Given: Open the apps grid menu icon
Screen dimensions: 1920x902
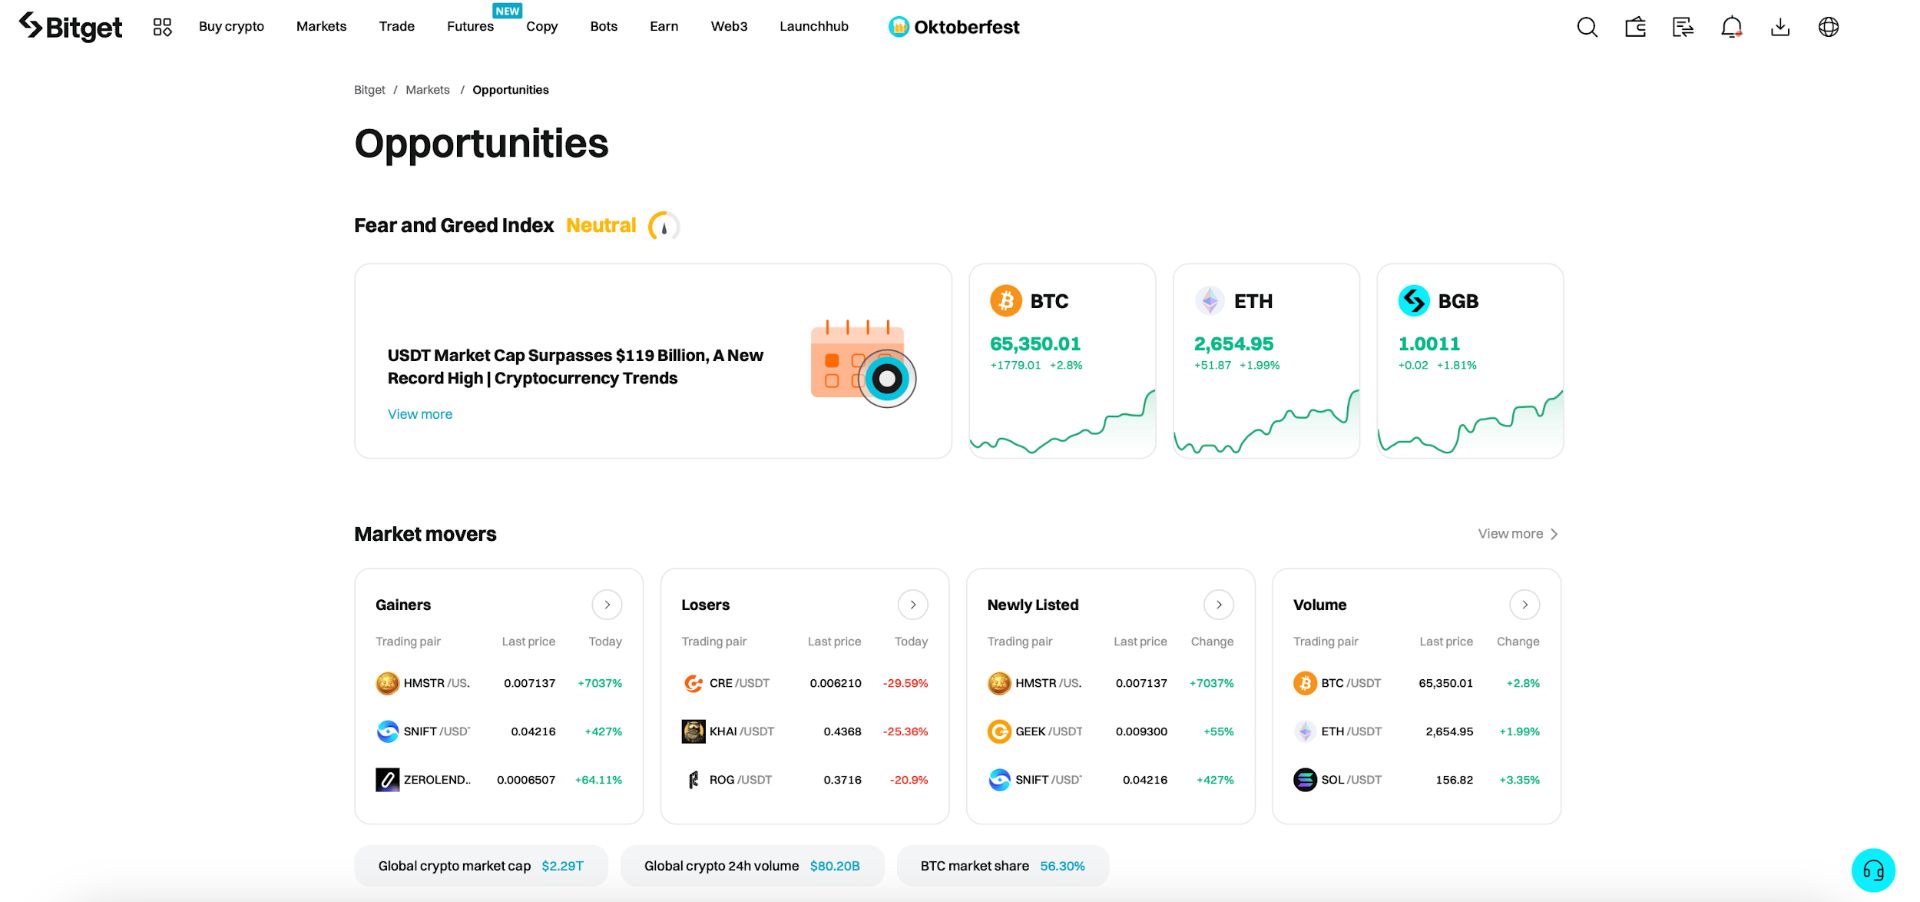Looking at the screenshot, I should click(162, 27).
